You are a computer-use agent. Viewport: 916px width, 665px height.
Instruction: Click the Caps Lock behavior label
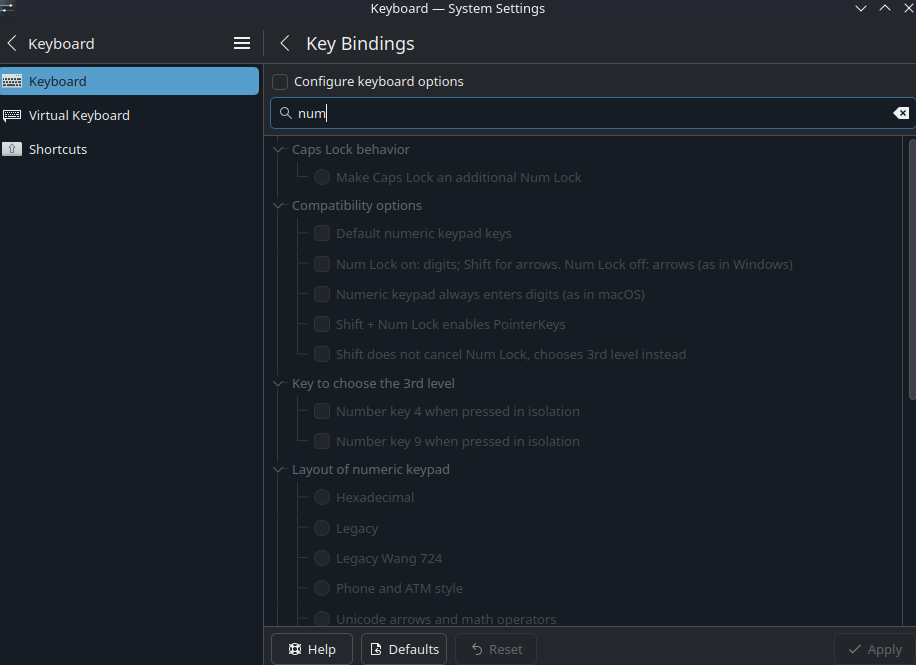[351, 150]
